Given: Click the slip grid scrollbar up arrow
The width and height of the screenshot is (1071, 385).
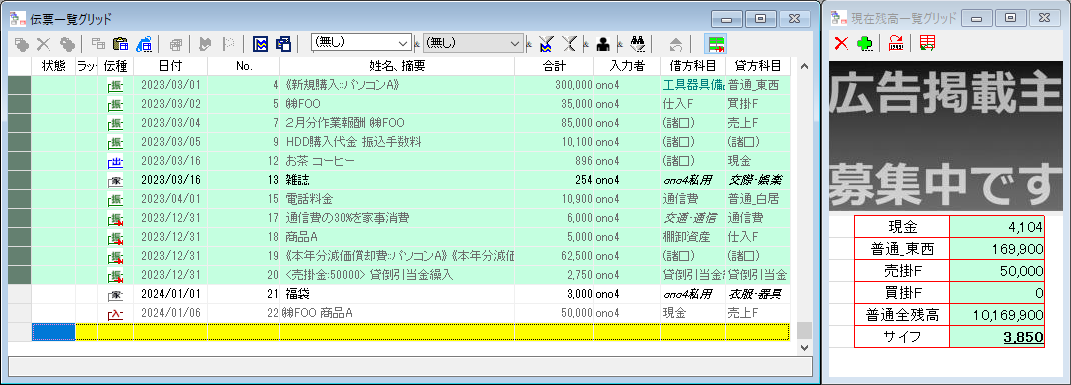Looking at the screenshot, I should (804, 66).
